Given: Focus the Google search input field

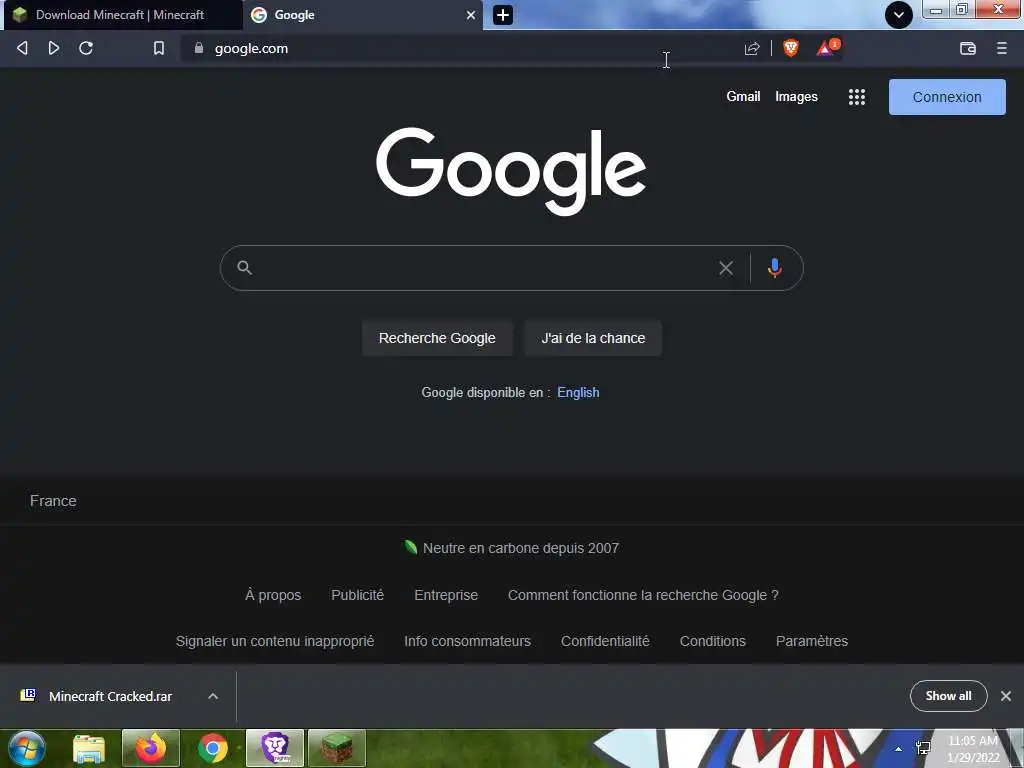Looking at the screenshot, I should pyautogui.click(x=483, y=268).
